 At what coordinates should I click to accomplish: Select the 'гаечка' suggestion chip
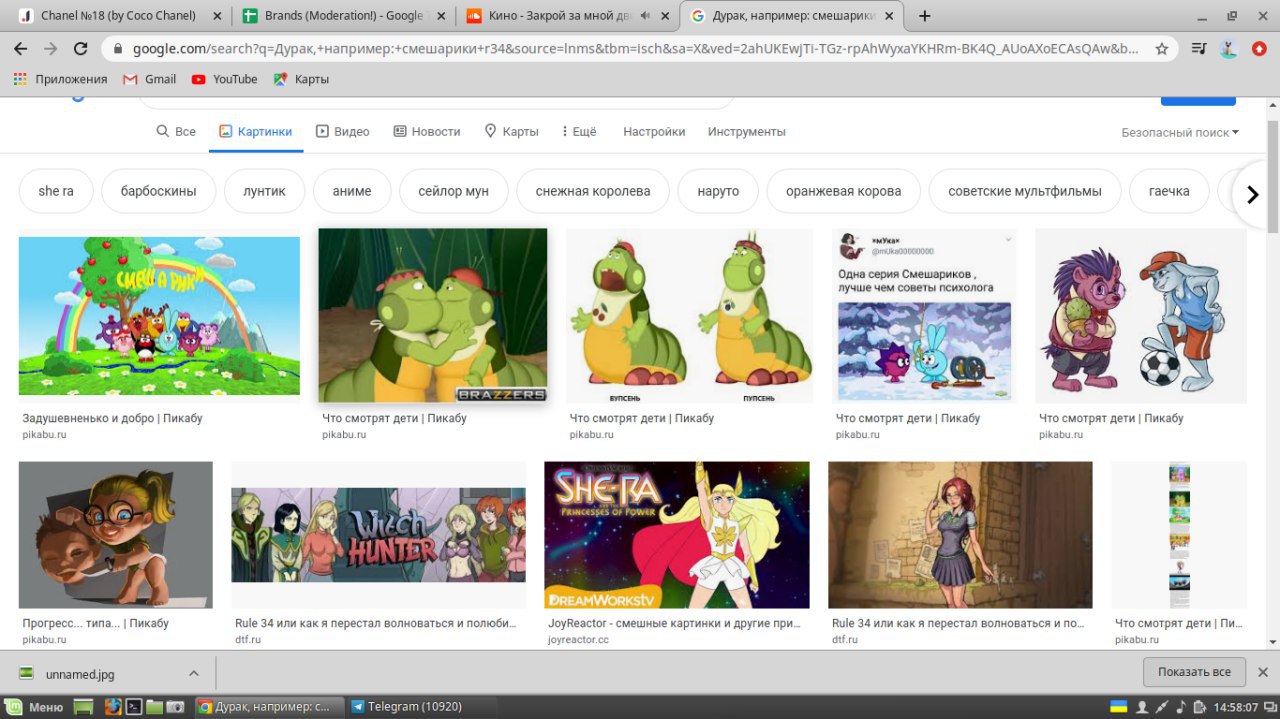pyautogui.click(x=1169, y=191)
